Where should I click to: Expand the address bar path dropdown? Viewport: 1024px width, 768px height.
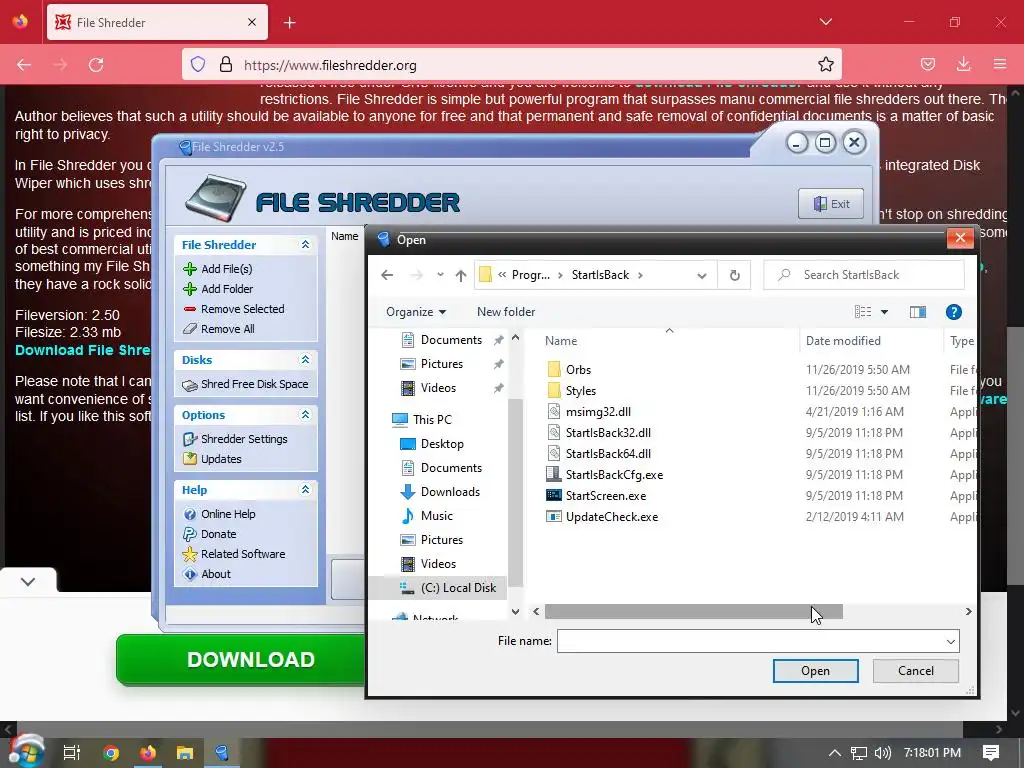pyautogui.click(x=701, y=275)
